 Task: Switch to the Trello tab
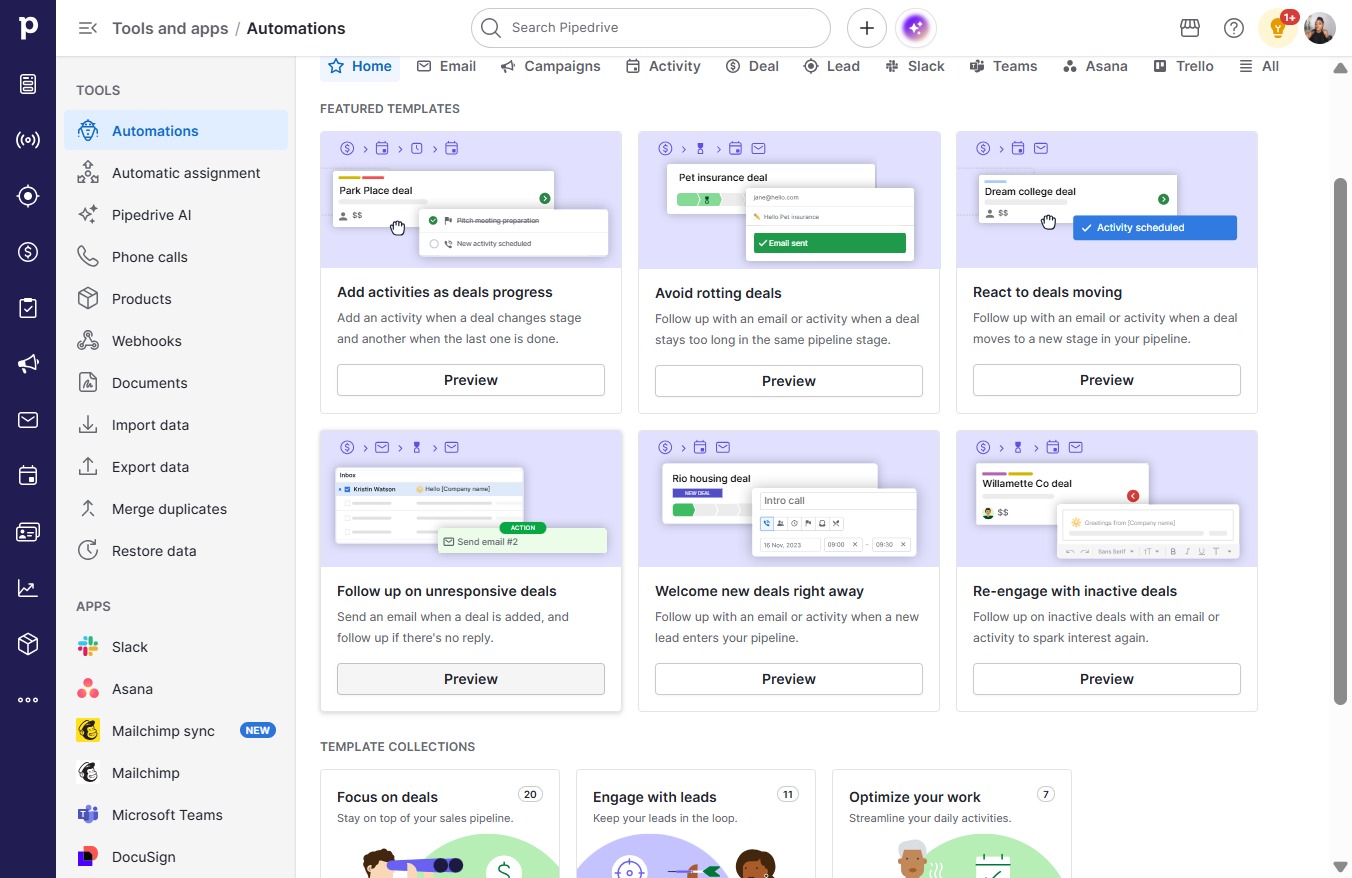pos(1183,66)
